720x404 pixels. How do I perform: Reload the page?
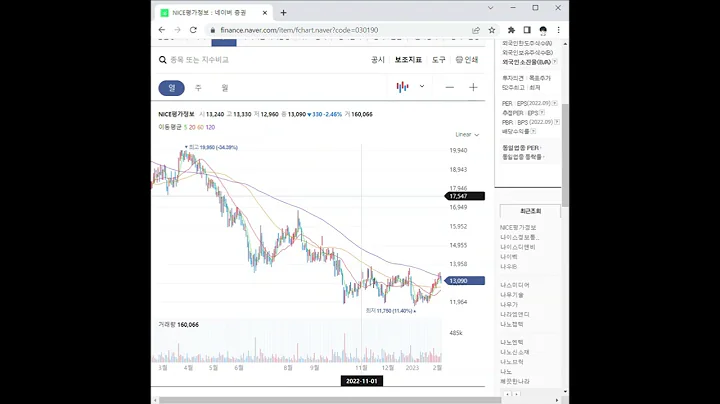click(x=193, y=30)
